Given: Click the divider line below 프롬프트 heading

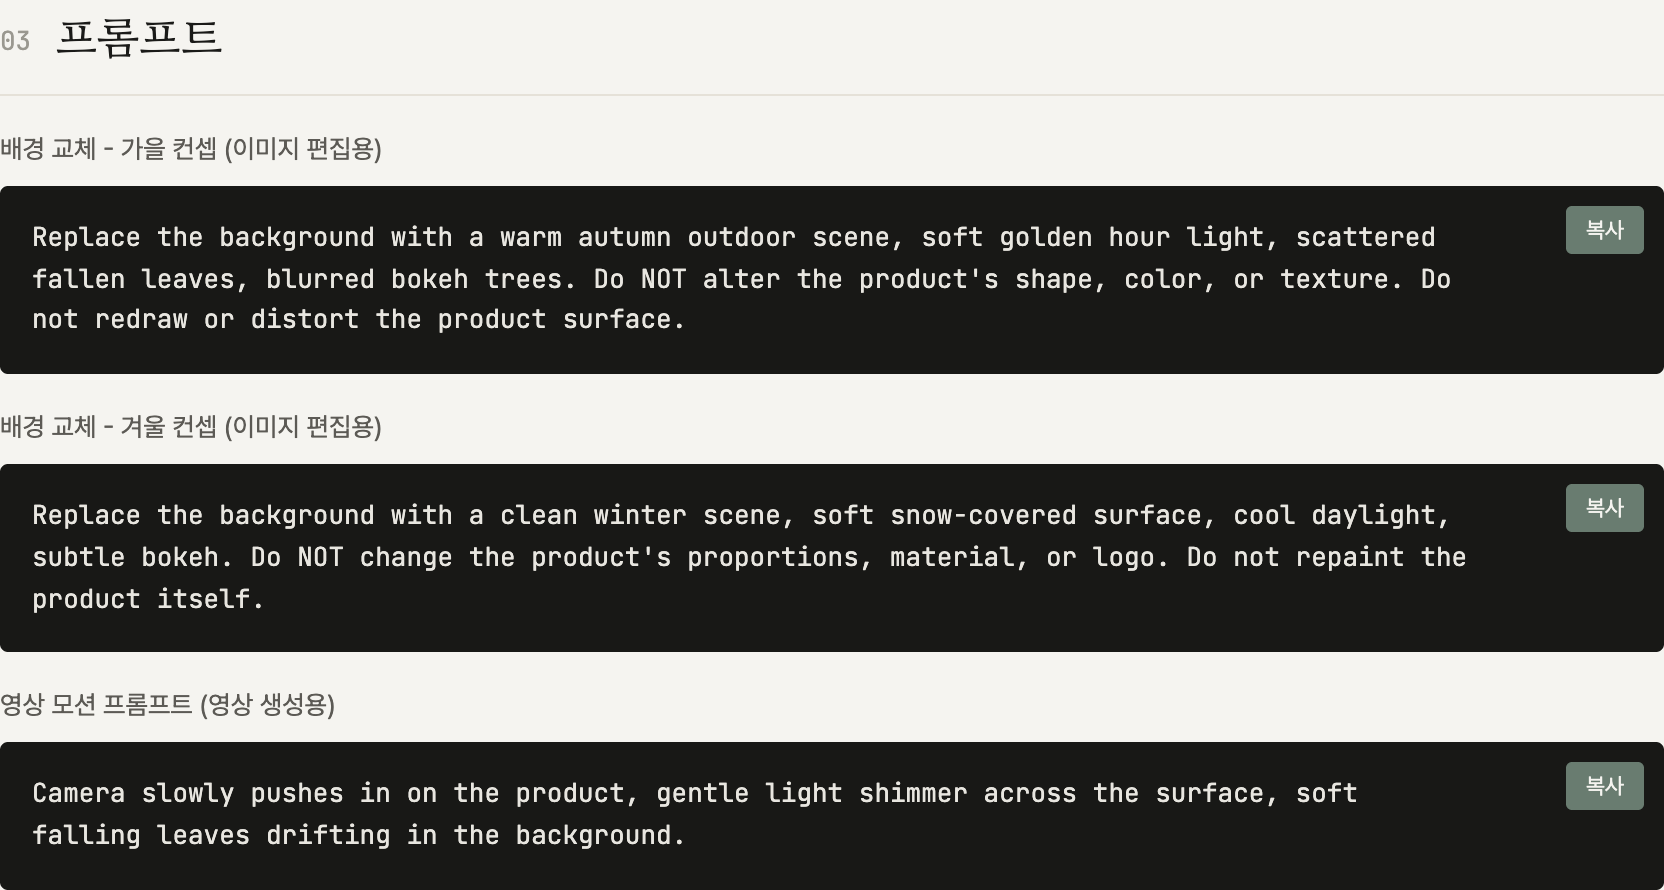Looking at the screenshot, I should coord(832,95).
